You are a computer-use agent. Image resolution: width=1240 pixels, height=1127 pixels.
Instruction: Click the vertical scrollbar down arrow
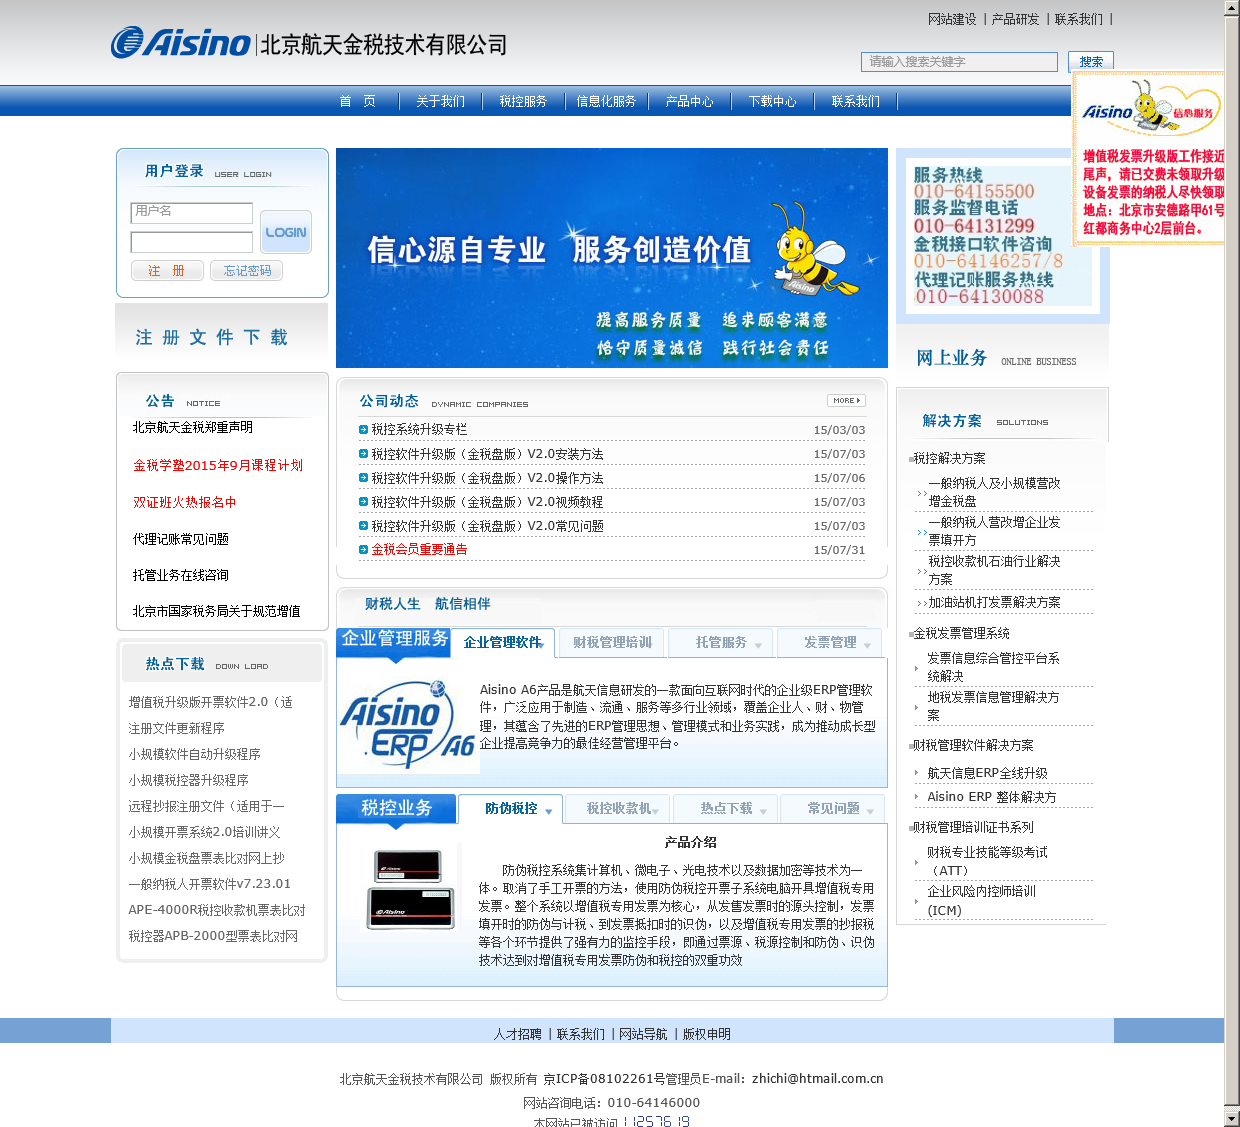click(x=1232, y=1118)
